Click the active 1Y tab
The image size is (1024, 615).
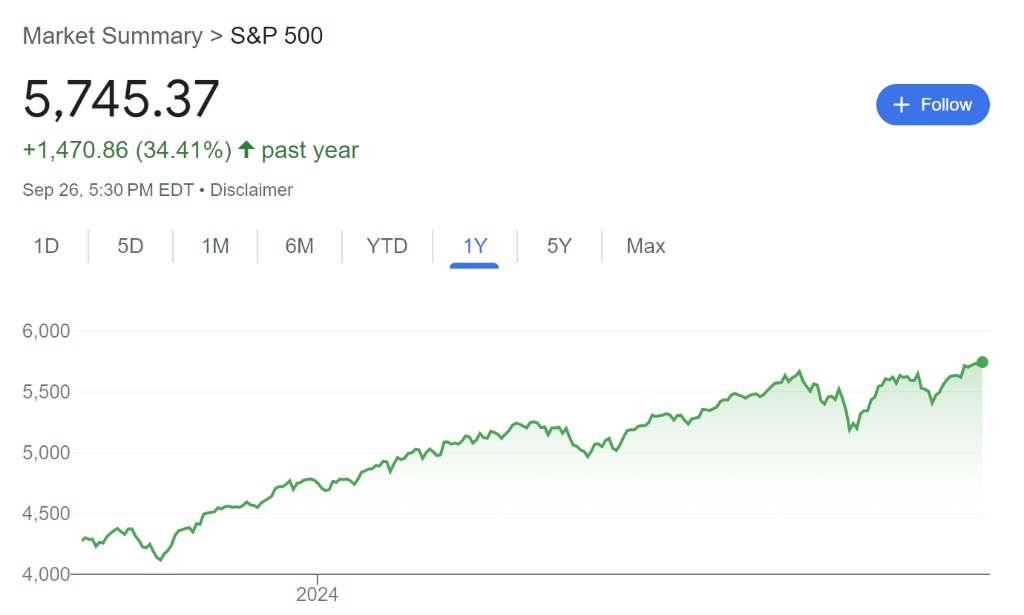tap(475, 246)
